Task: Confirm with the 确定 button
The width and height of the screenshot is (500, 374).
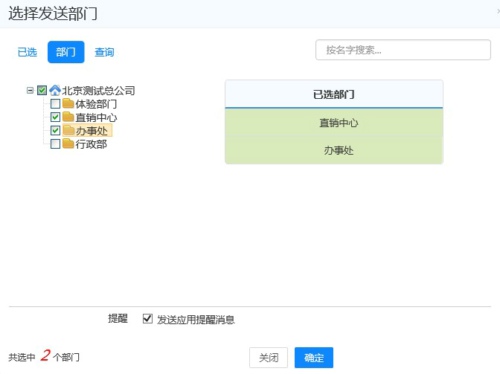Action: tap(314, 358)
